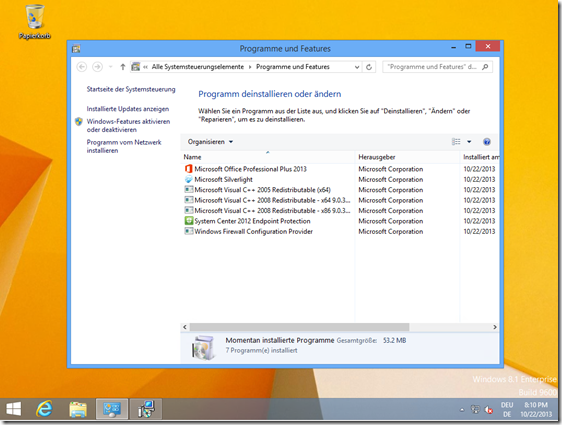The height and width of the screenshot is (425, 562).
Task: Click Windows Firewall Configuration Provider icon
Action: [x=189, y=231]
